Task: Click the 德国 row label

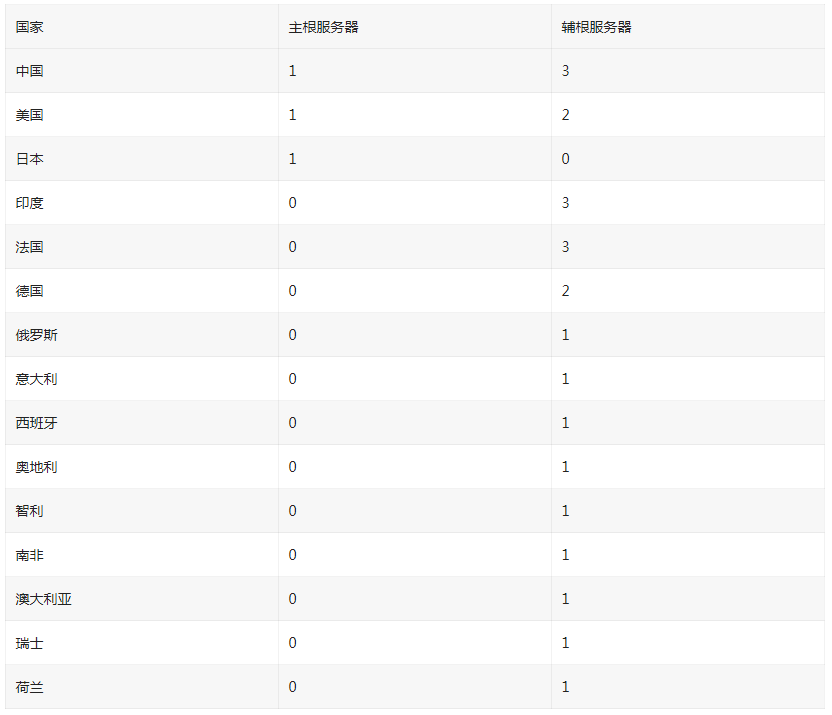Action: [30, 291]
